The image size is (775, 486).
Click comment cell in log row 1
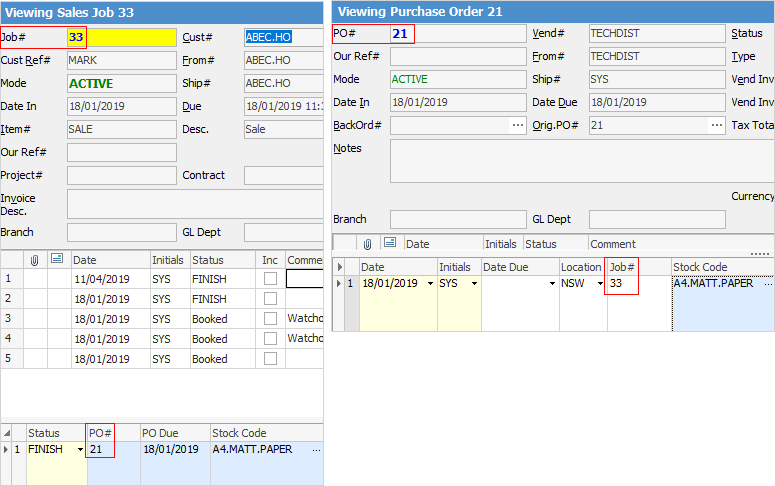click(x=304, y=279)
